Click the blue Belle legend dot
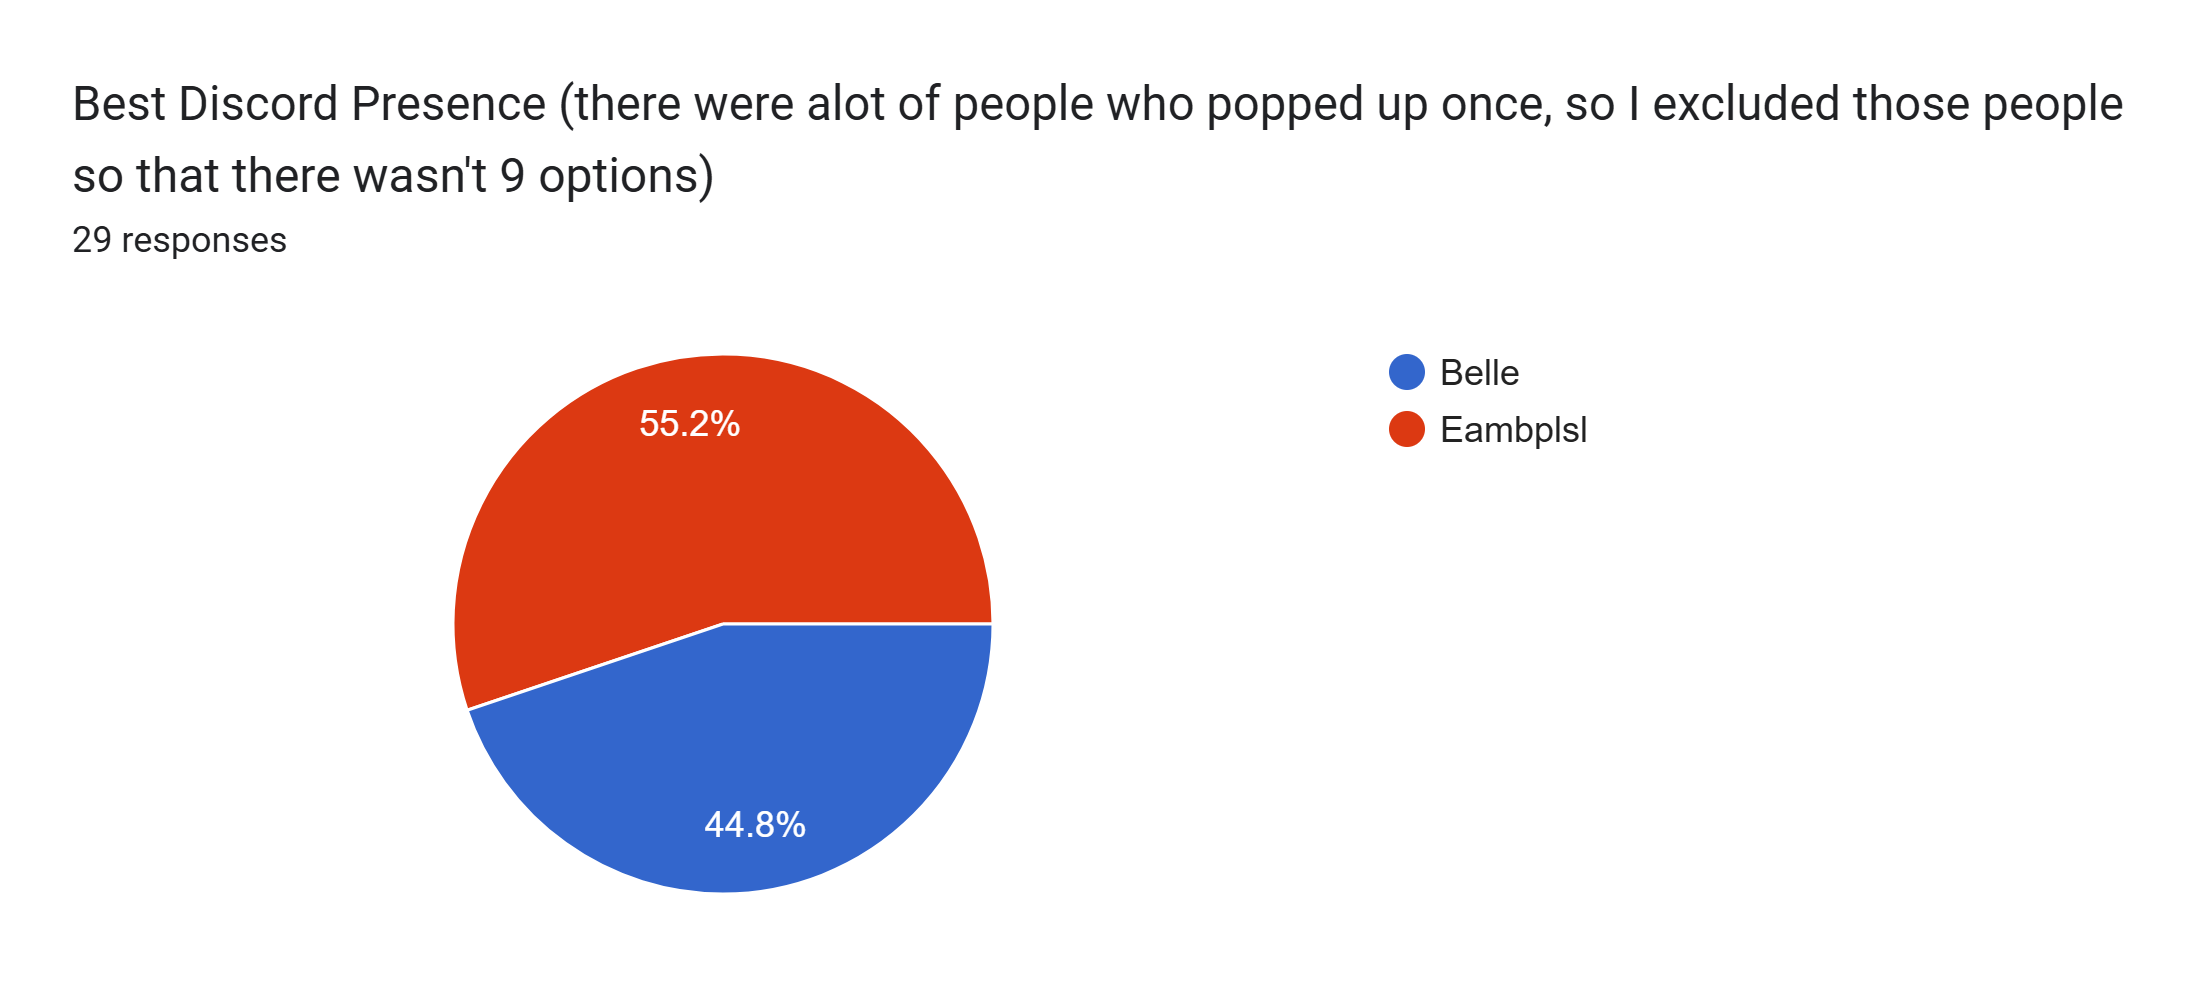 point(1406,373)
